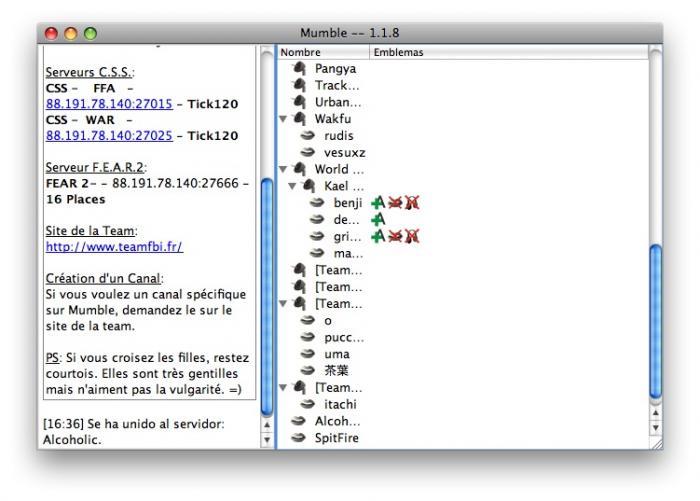This screenshot has height=501, width=700.
Task: Open the 88.191.78.140:27025 WAR server link
Action: pyautogui.click(x=109, y=136)
